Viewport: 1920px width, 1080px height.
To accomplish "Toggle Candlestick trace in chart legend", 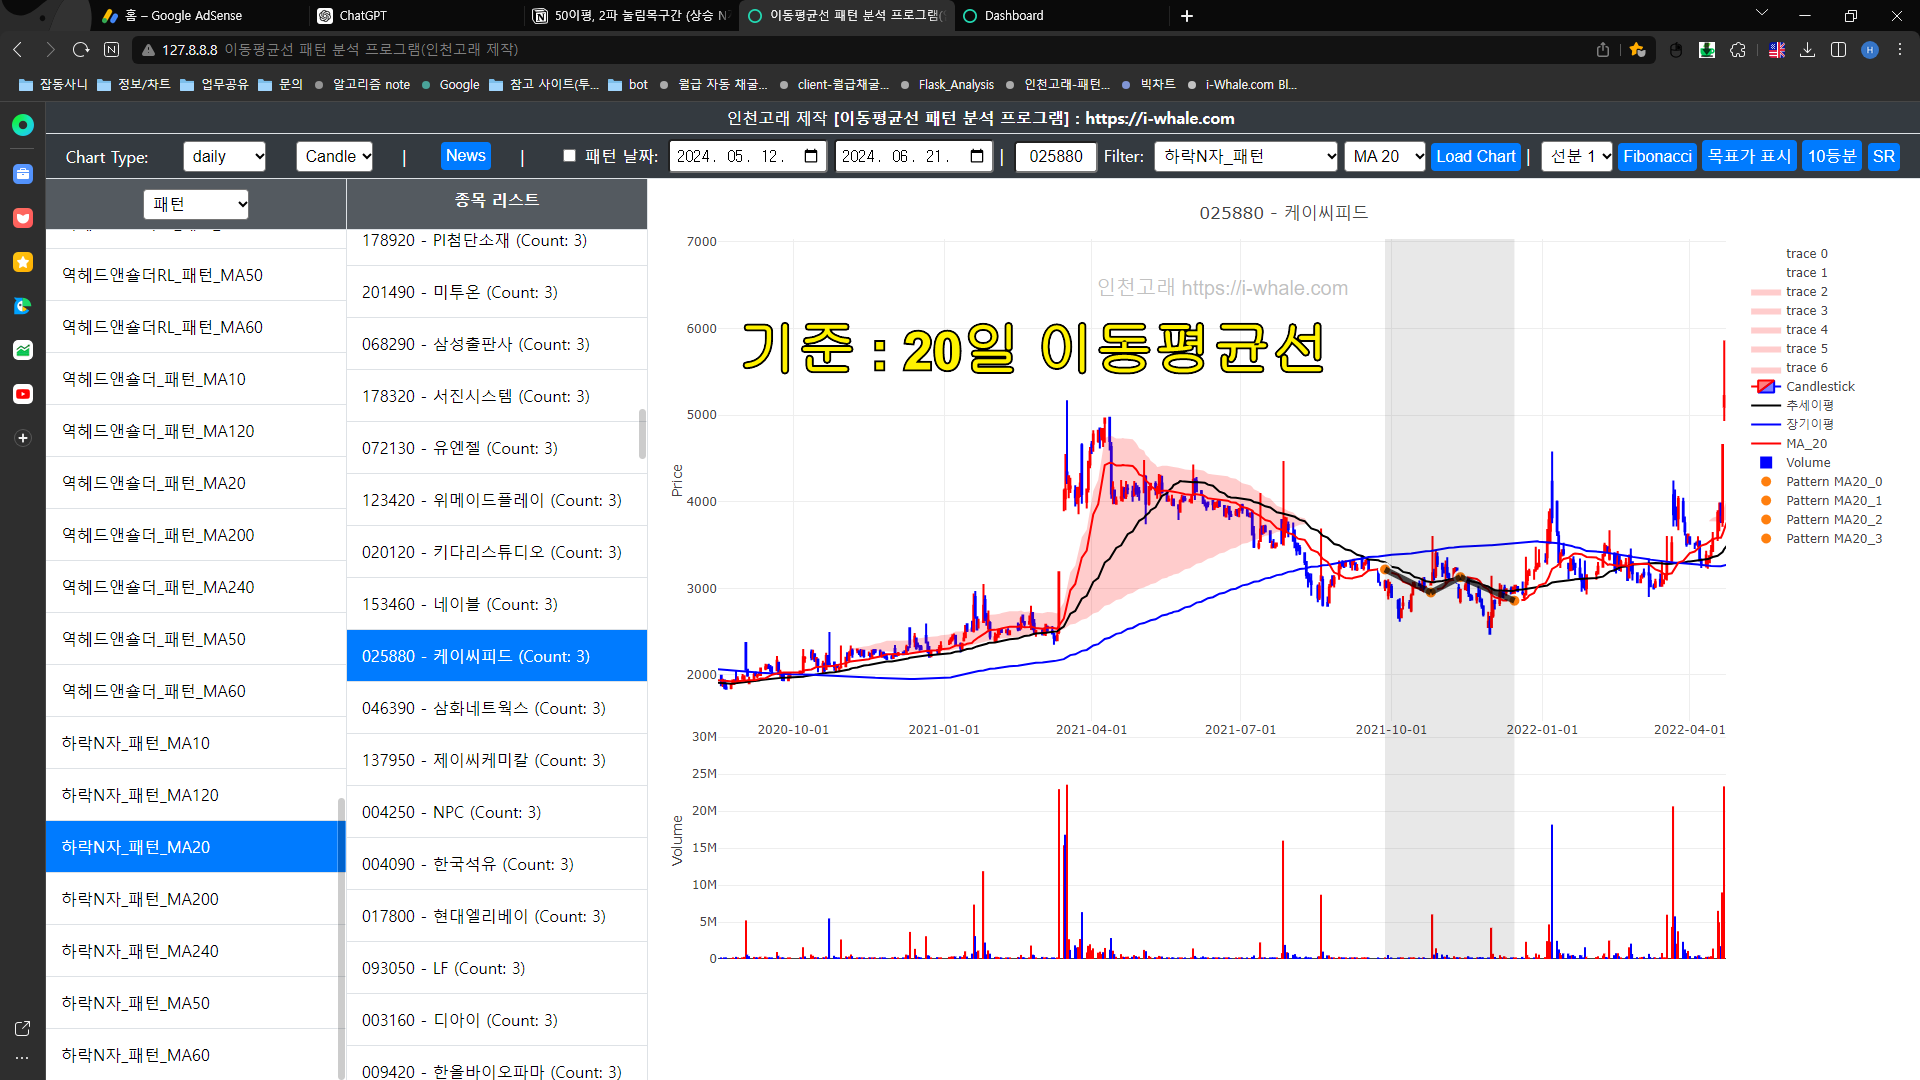I will [1819, 387].
